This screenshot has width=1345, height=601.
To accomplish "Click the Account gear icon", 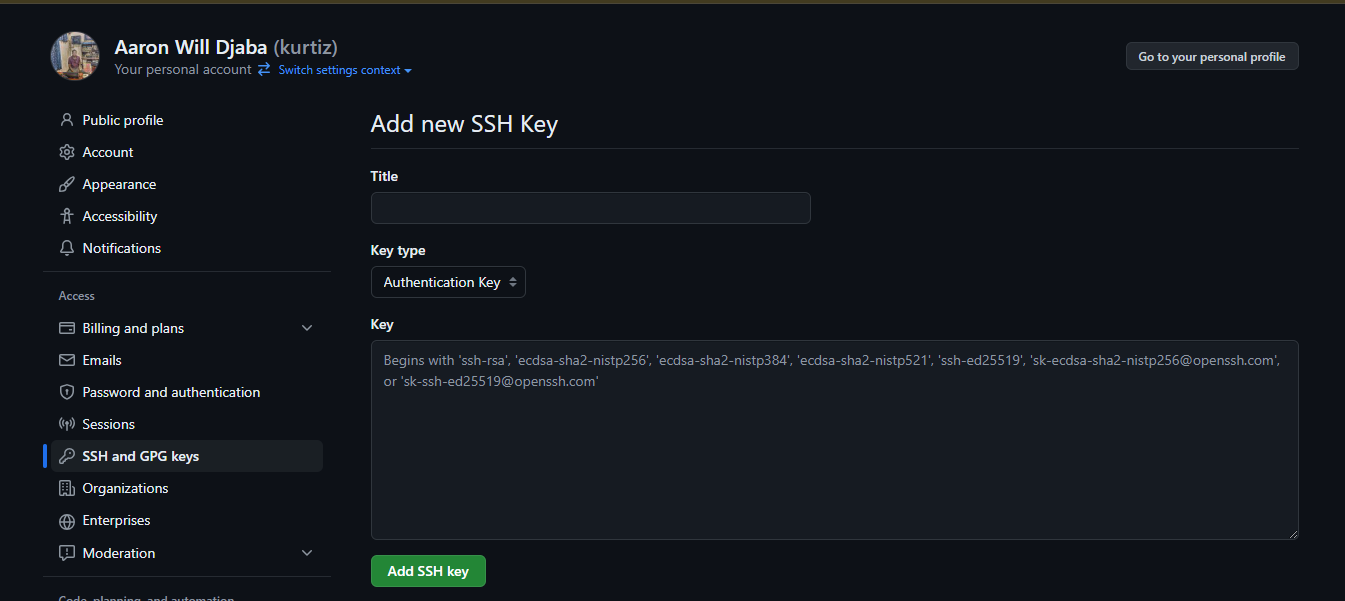I will [x=67, y=152].
